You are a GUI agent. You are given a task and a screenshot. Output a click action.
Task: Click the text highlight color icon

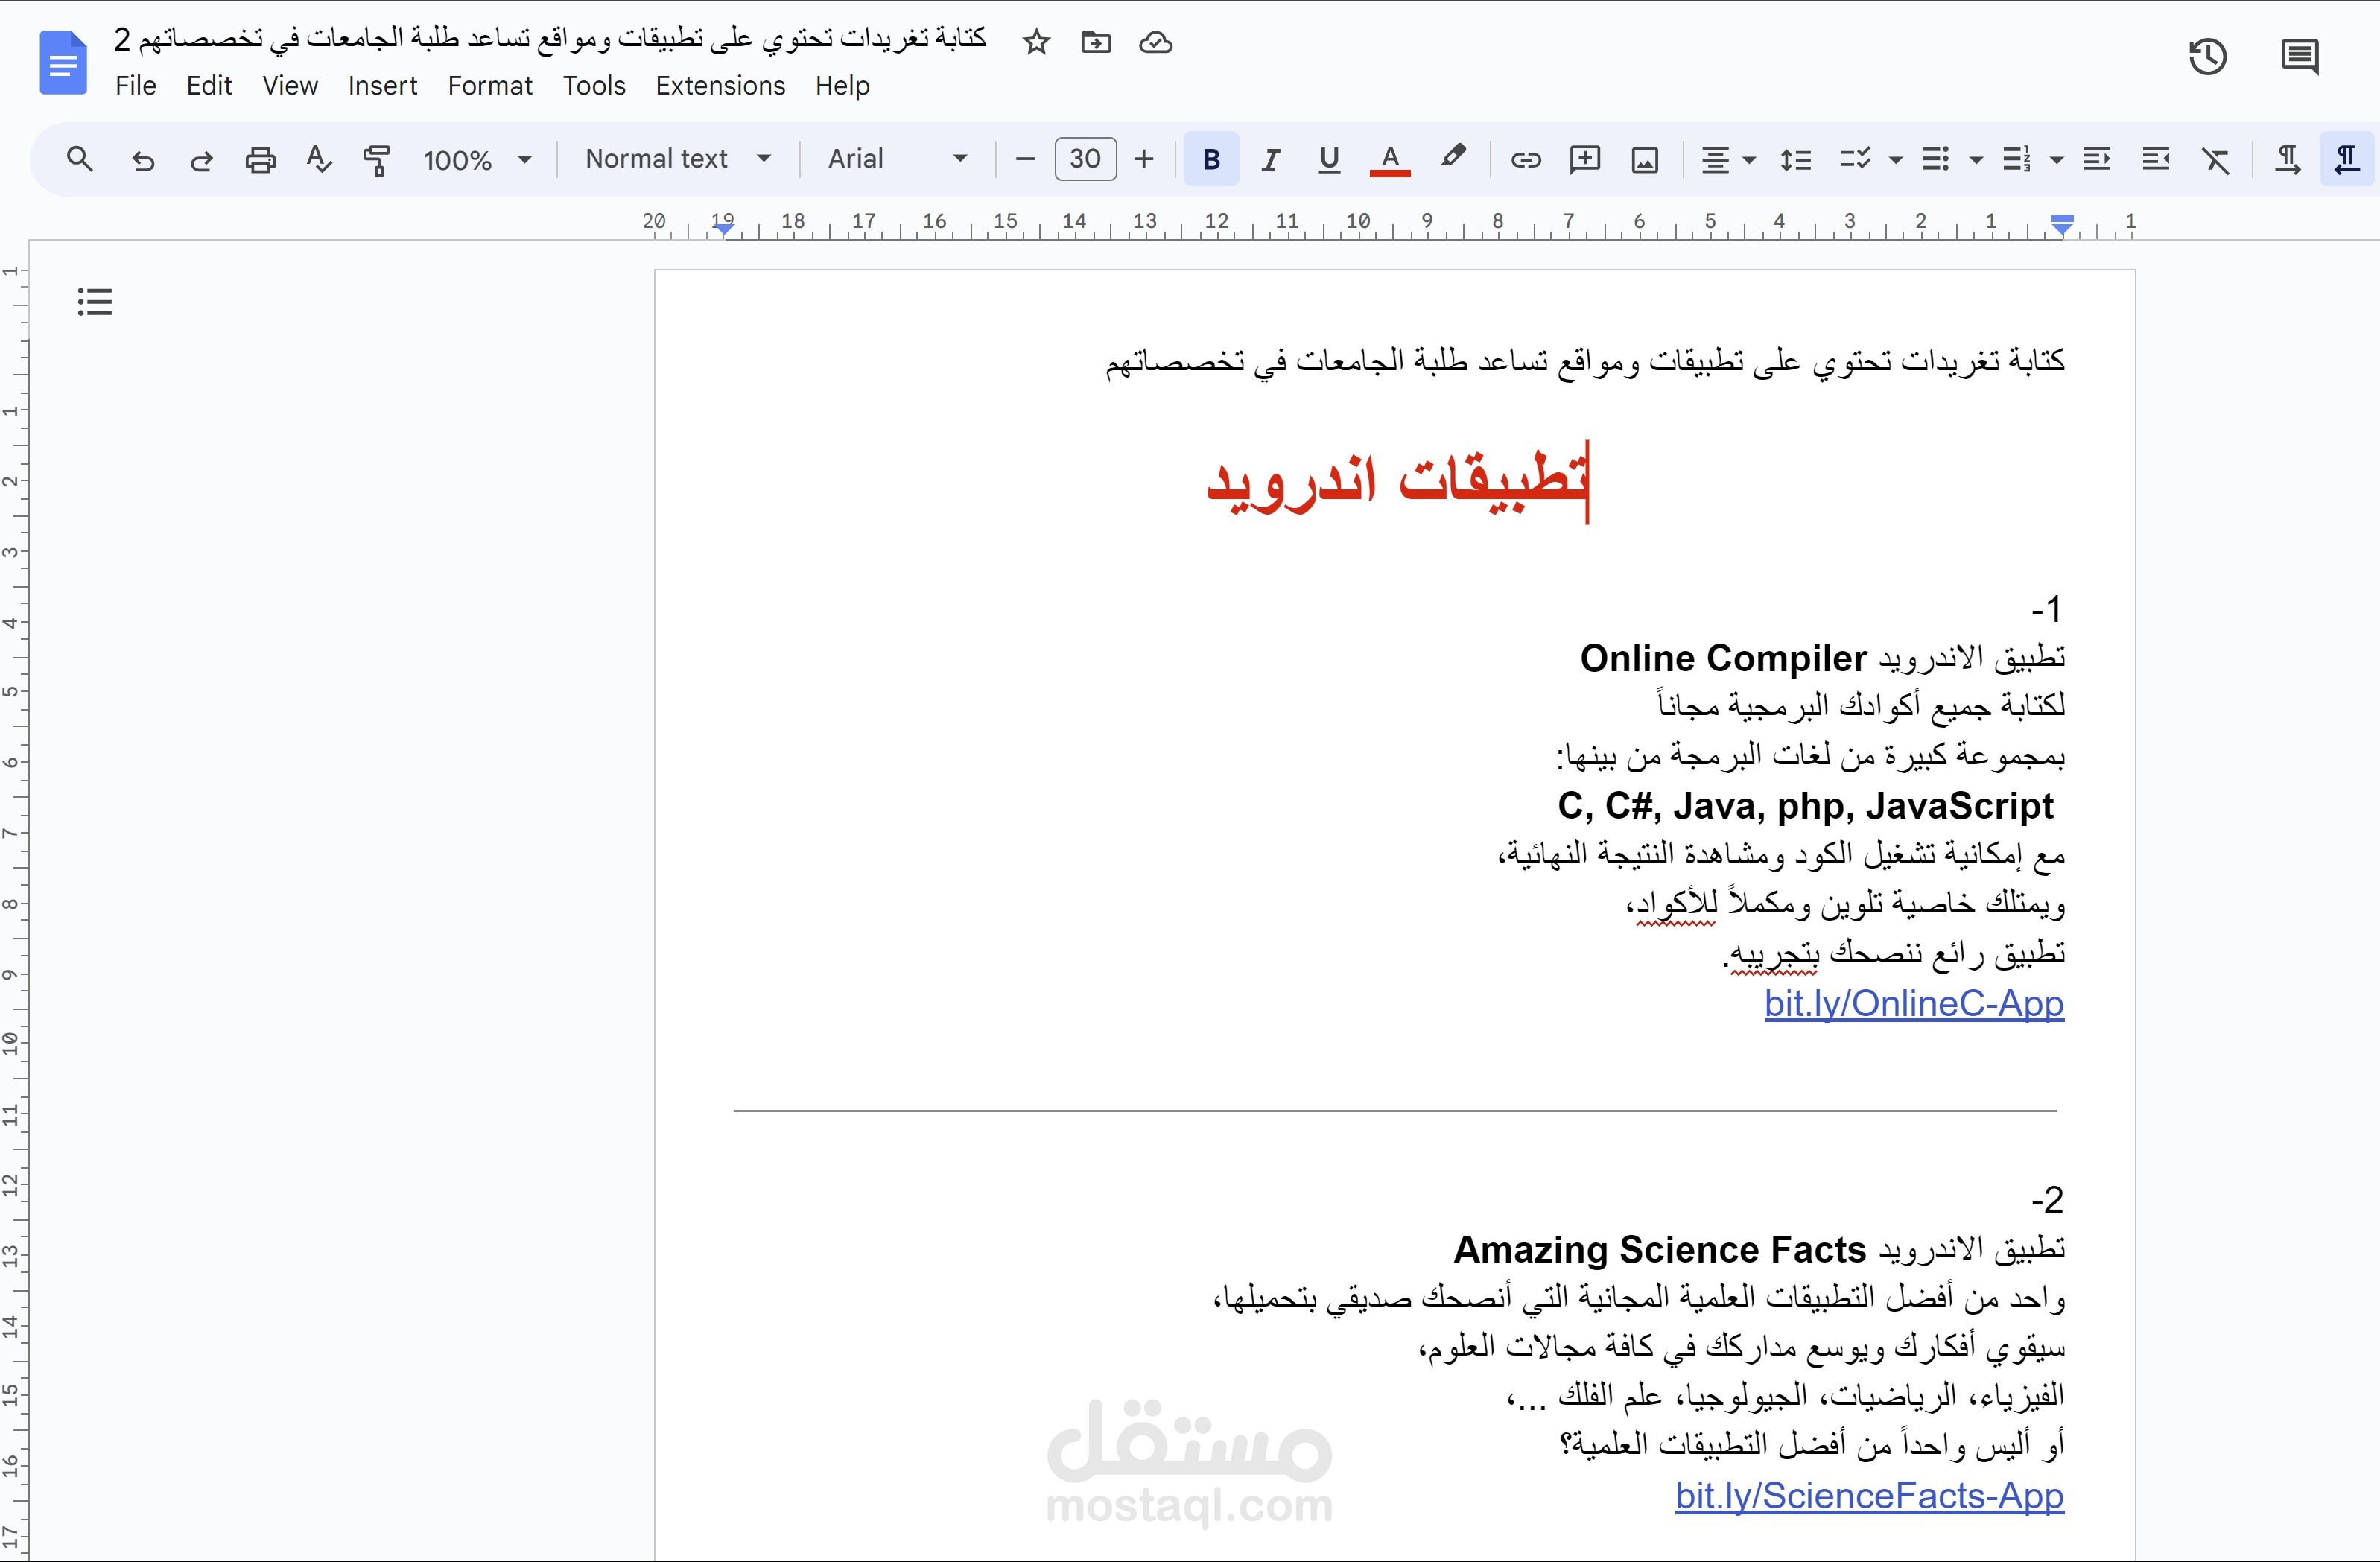(x=1453, y=160)
